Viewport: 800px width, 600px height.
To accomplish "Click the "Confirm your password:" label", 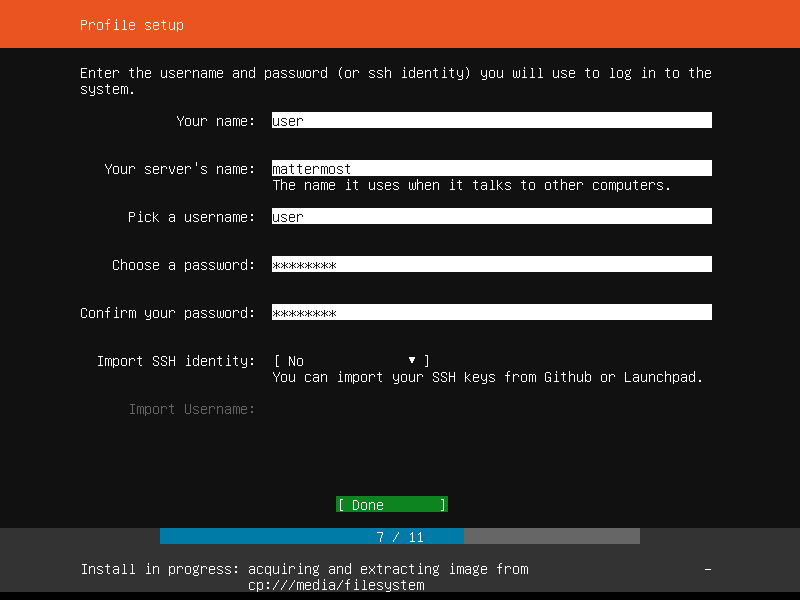I will click(167, 313).
